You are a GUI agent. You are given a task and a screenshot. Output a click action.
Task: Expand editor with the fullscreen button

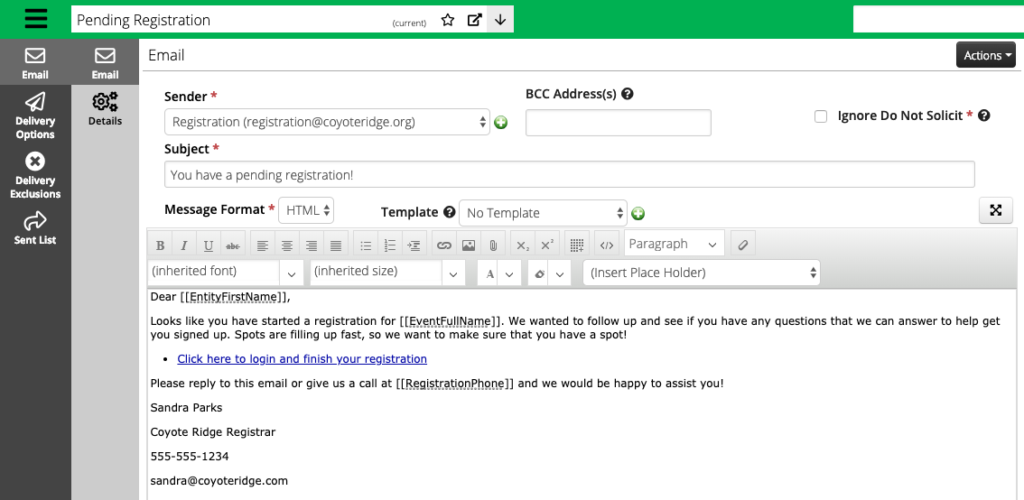(995, 210)
